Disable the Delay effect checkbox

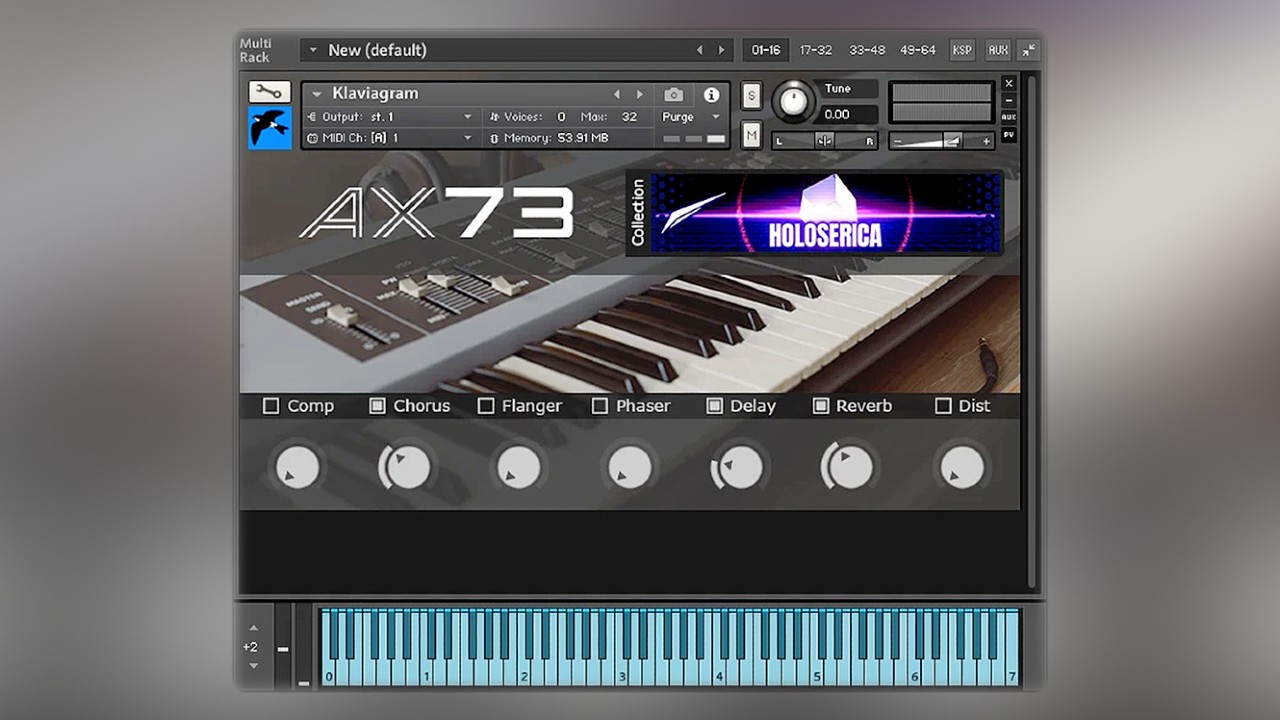coord(715,406)
